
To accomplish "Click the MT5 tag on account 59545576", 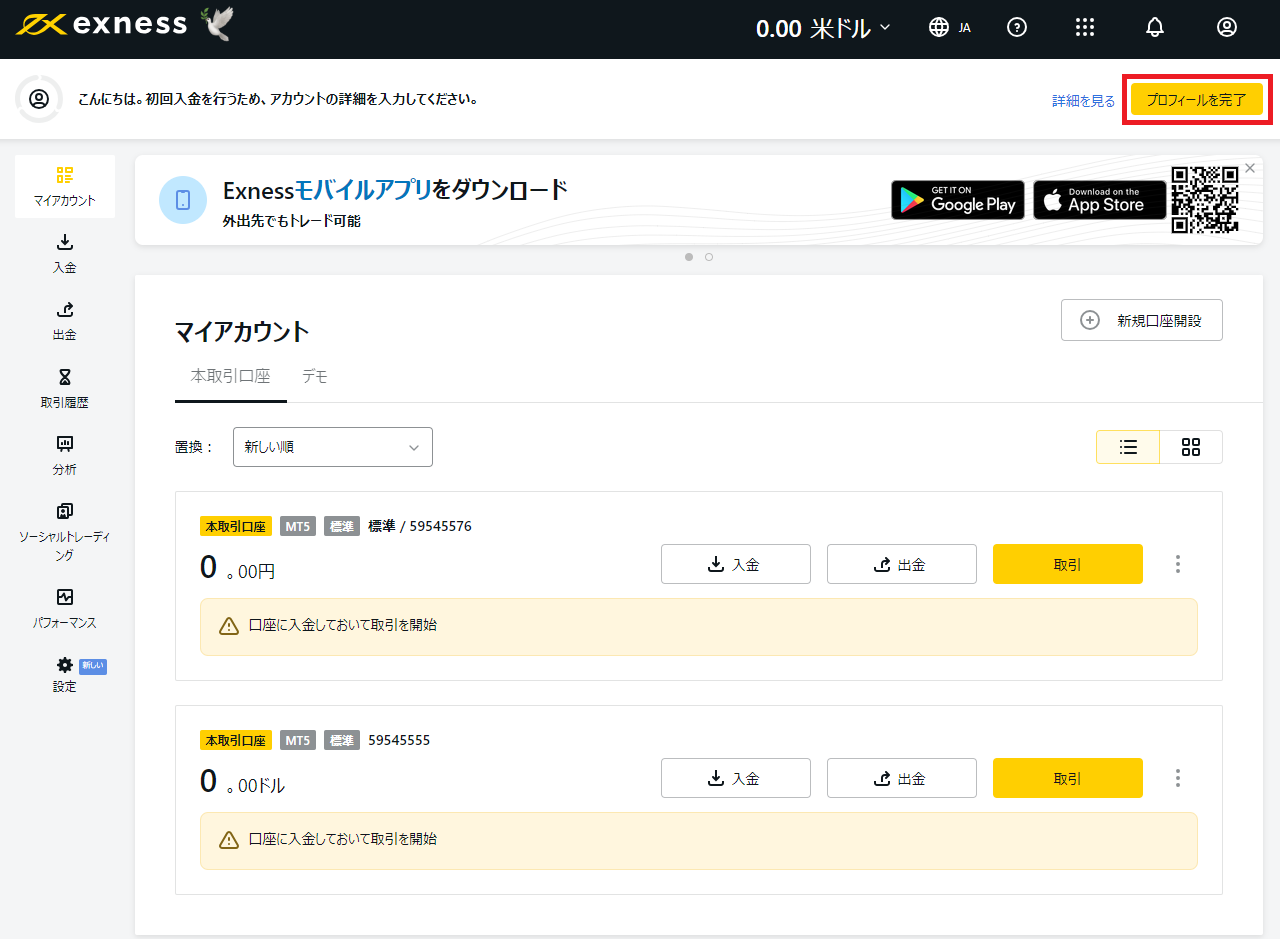I will (x=298, y=526).
